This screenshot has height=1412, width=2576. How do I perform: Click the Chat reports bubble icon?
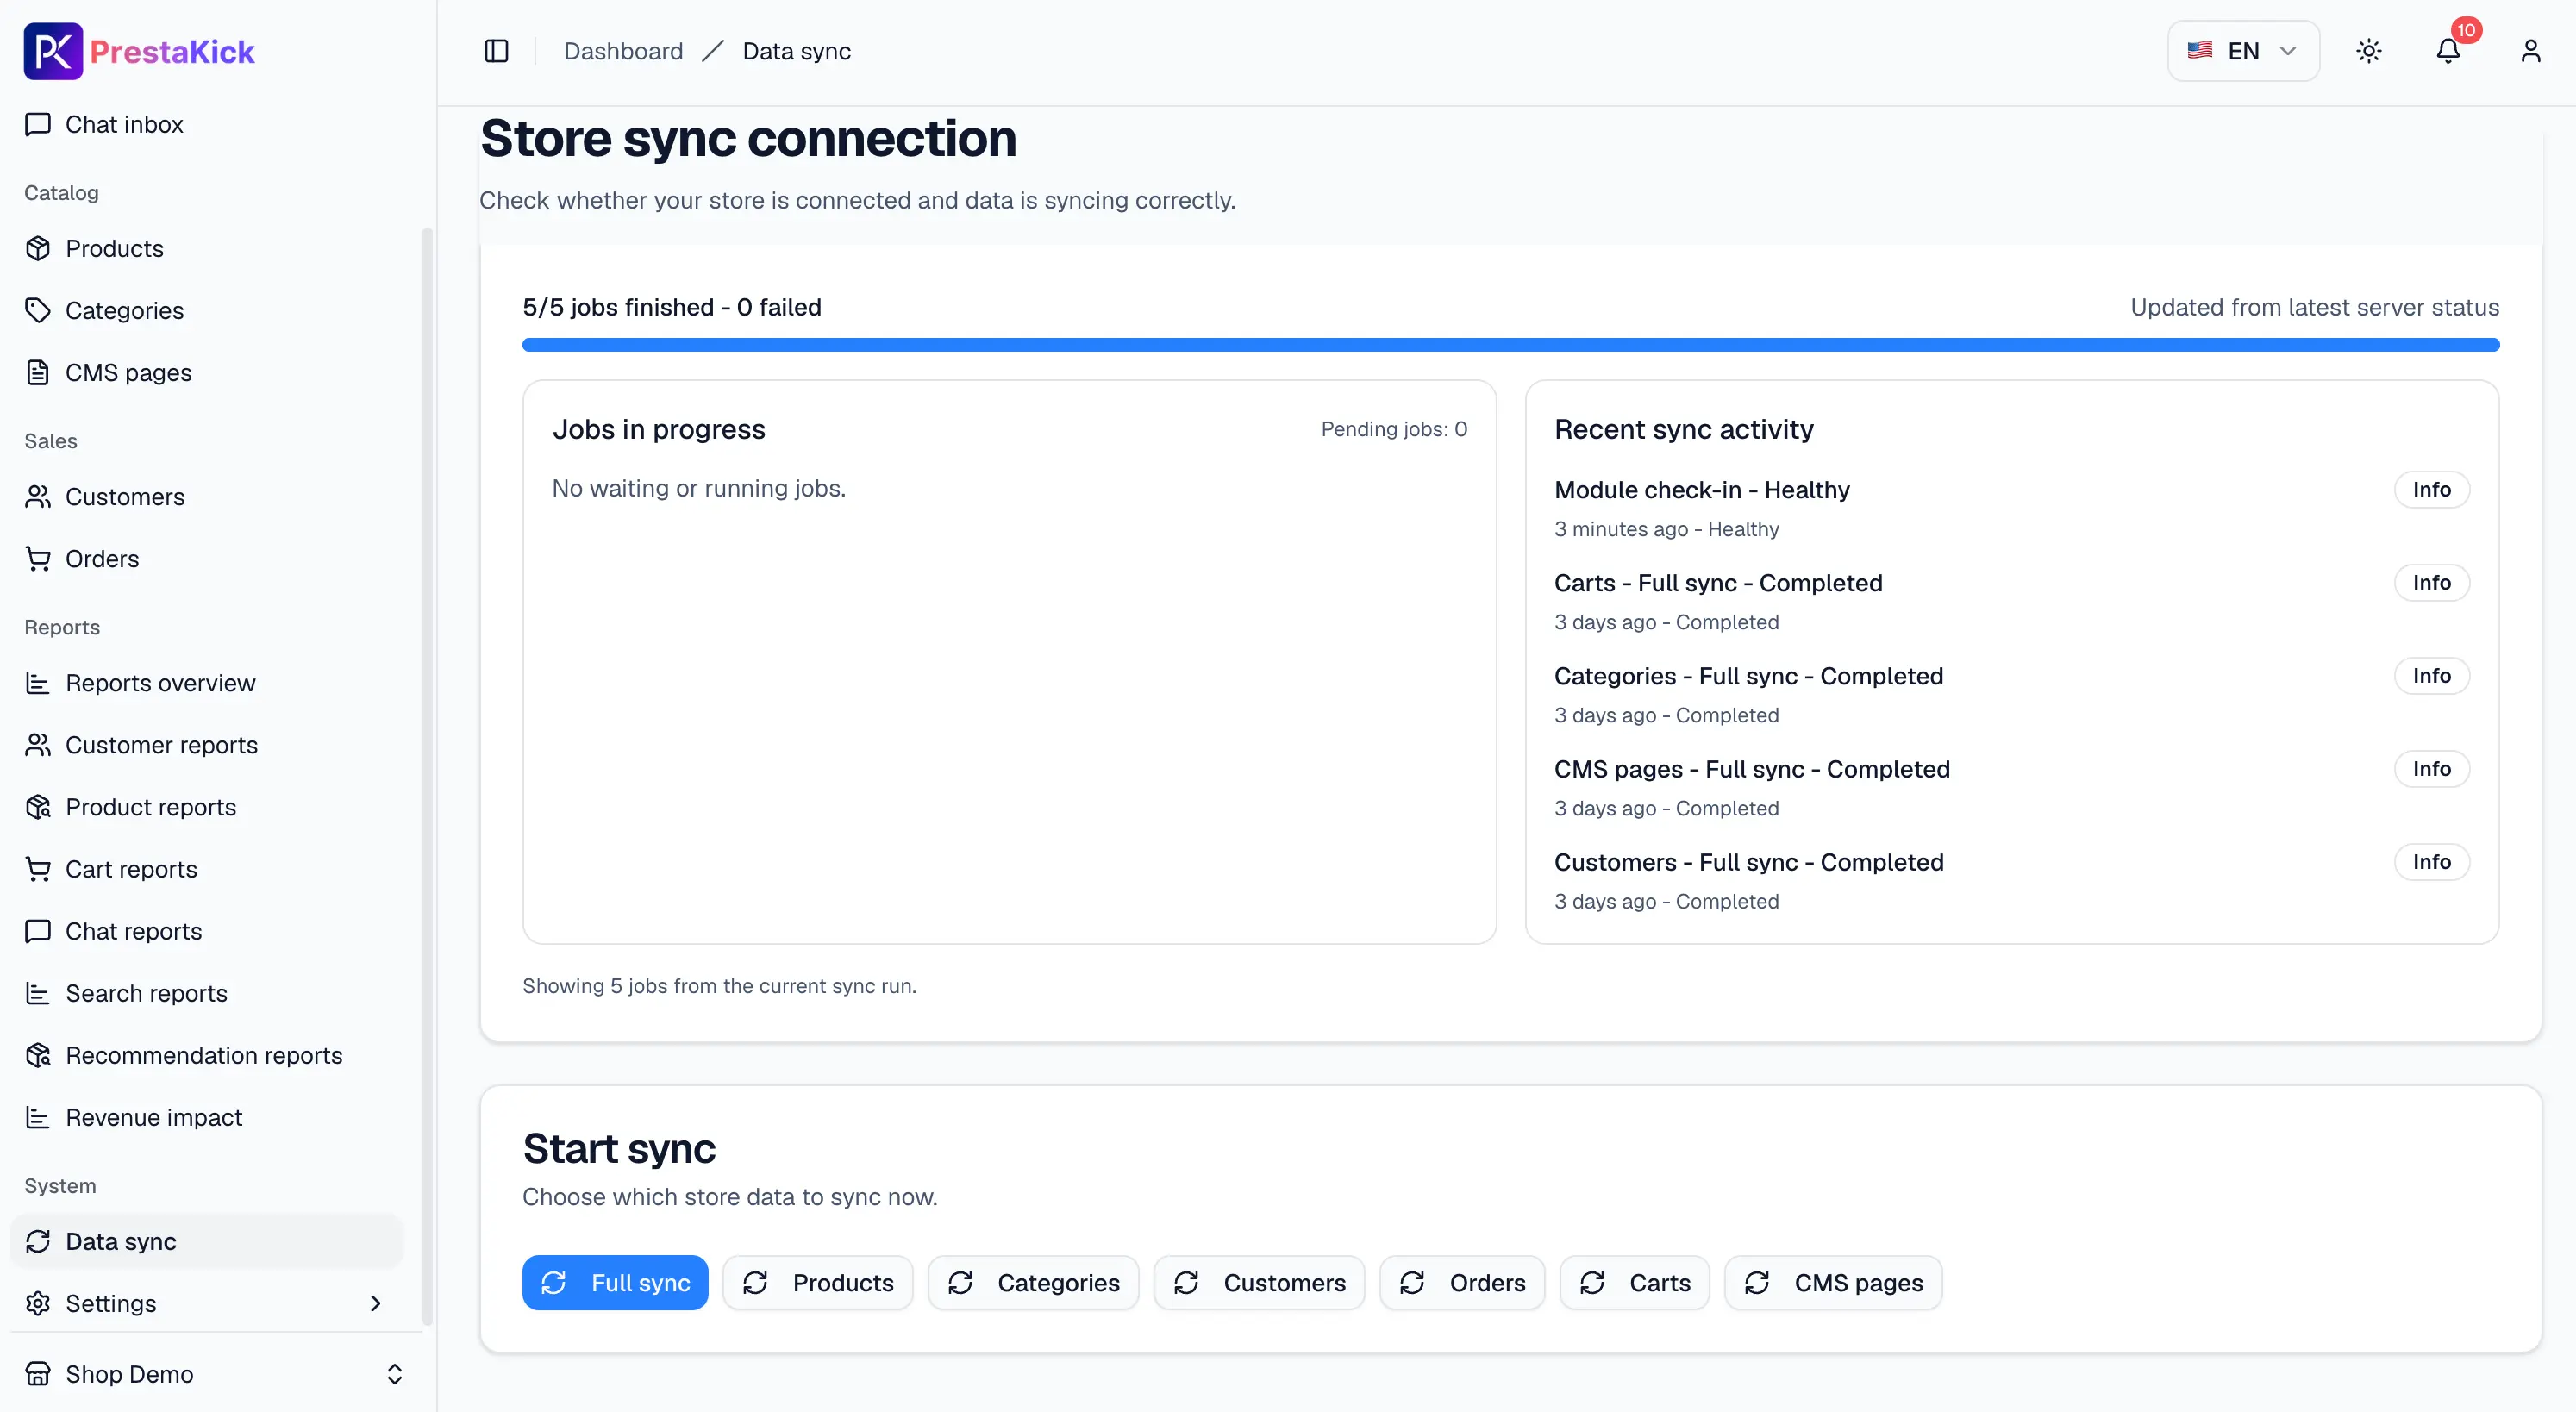pos(38,931)
